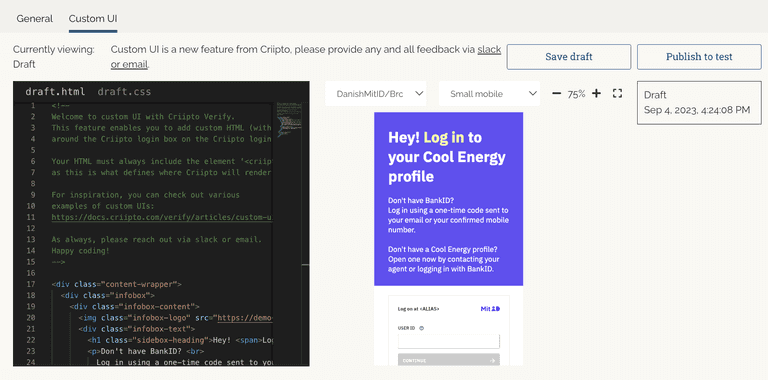The width and height of the screenshot is (768, 380).
Task: Open the DanishMitID/Brc provider dropdown
Action: tap(376, 94)
